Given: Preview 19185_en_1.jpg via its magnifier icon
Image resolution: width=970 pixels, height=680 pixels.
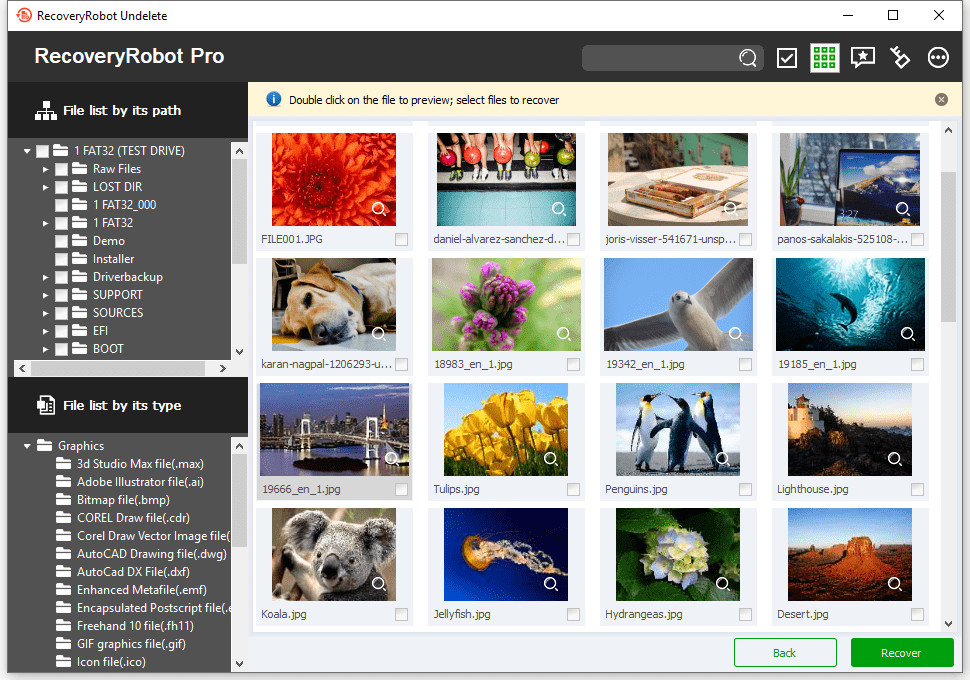Looking at the screenshot, I should pos(908,334).
